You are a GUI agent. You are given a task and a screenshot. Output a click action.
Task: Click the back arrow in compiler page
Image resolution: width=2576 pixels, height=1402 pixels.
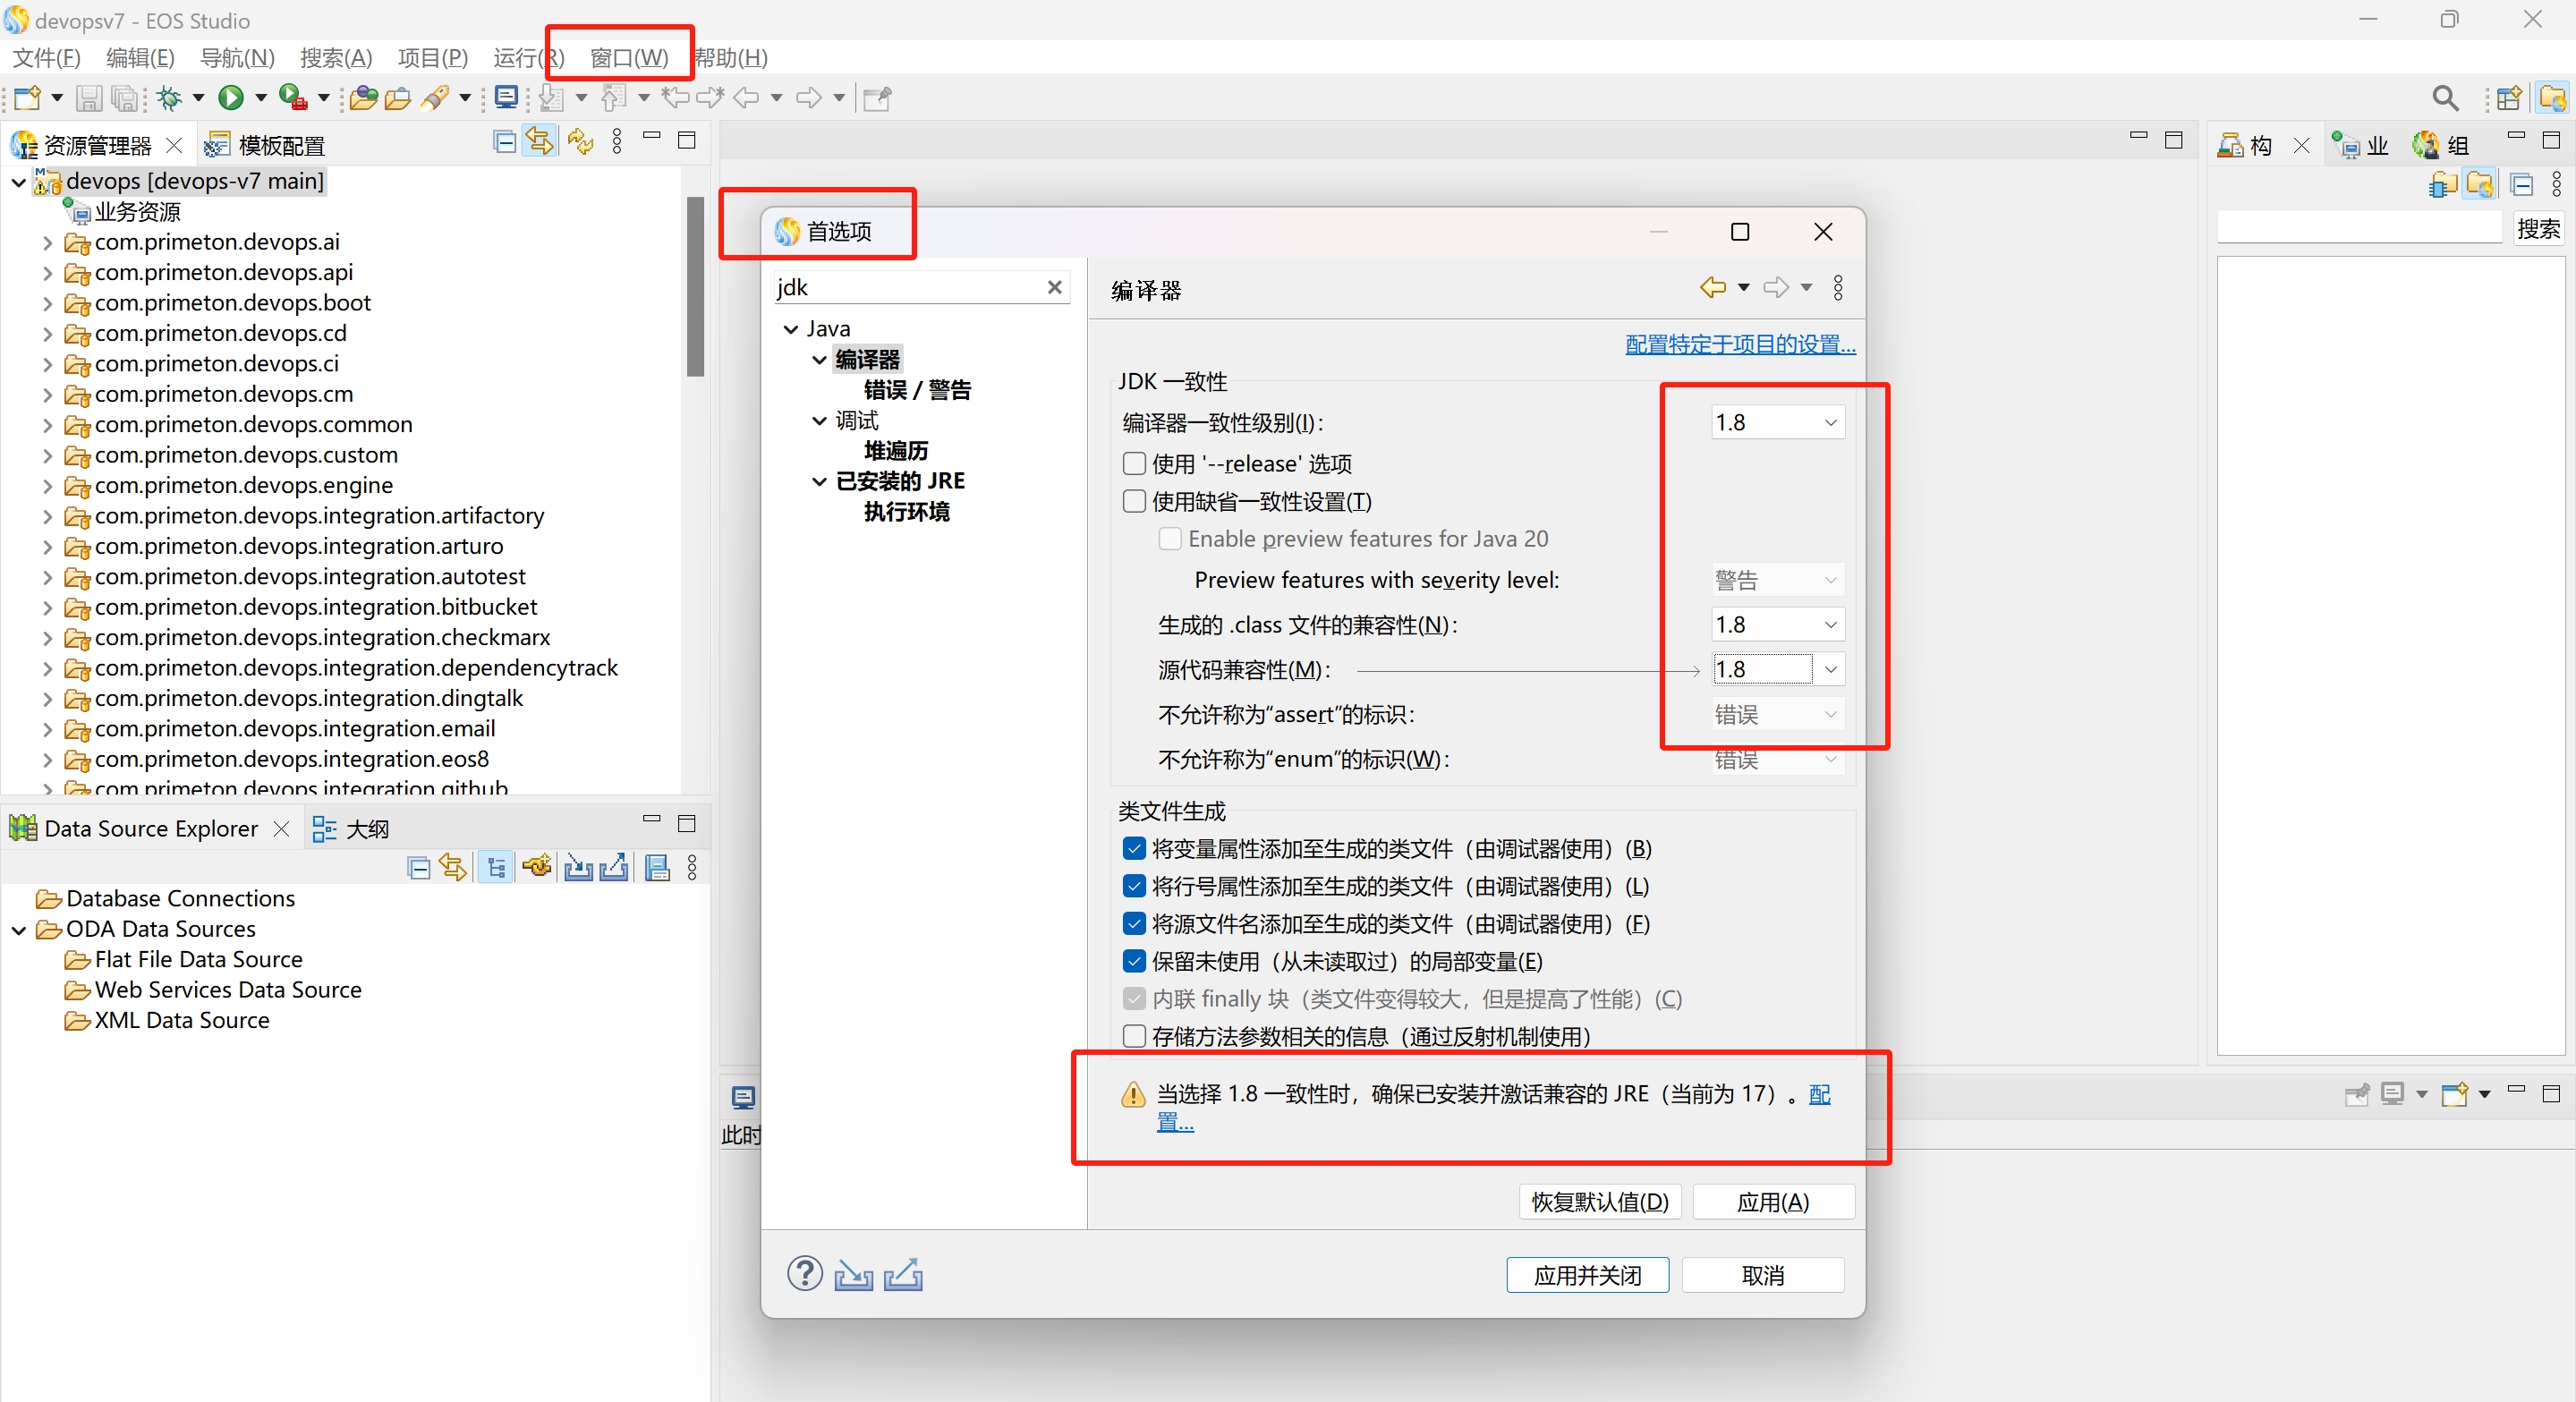1712,288
